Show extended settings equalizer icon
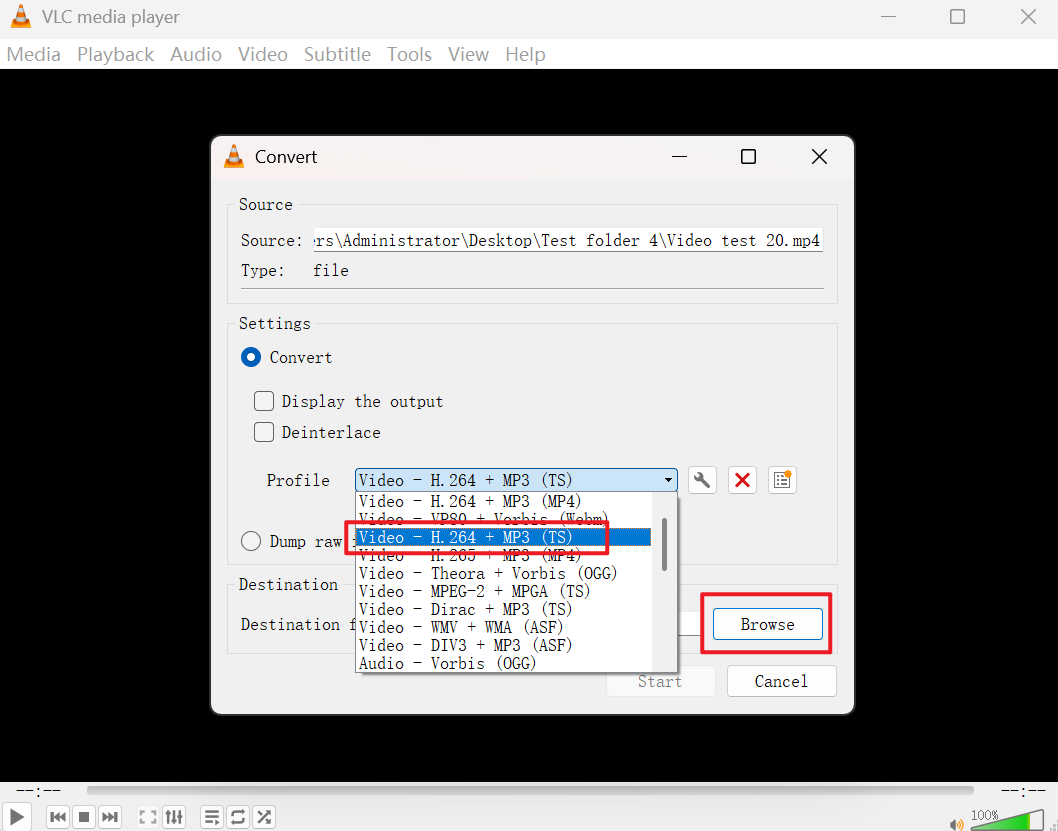The image size is (1058, 831). (174, 818)
